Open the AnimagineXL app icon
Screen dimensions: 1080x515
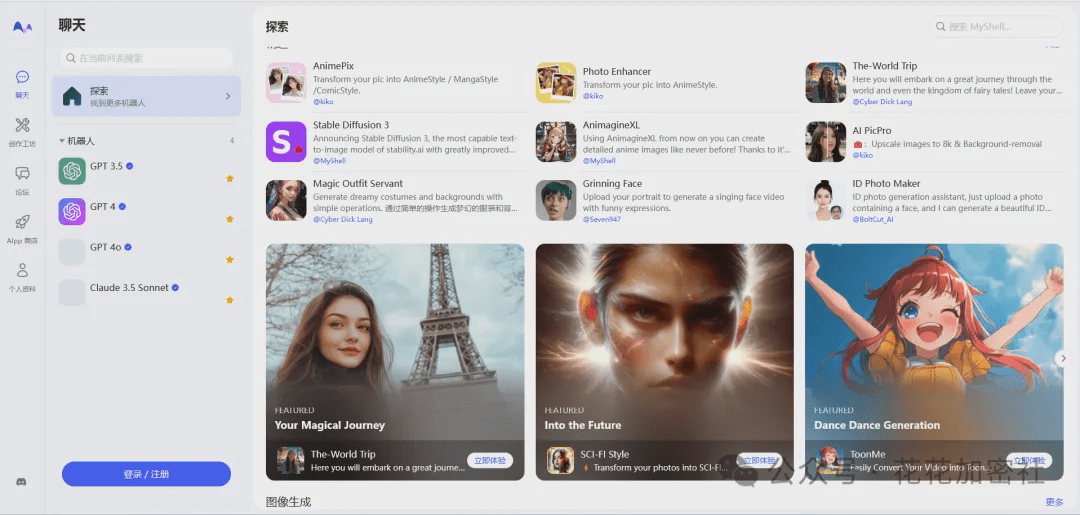[556, 142]
